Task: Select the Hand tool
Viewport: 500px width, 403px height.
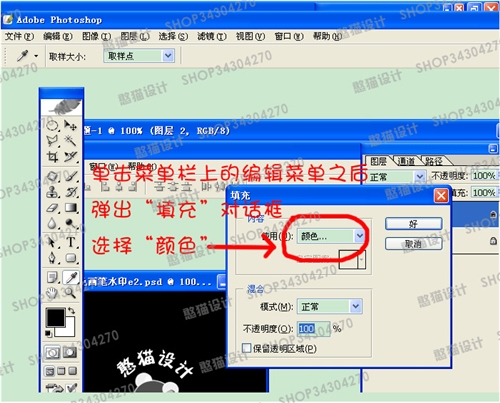Action: pyautogui.click(x=52, y=293)
